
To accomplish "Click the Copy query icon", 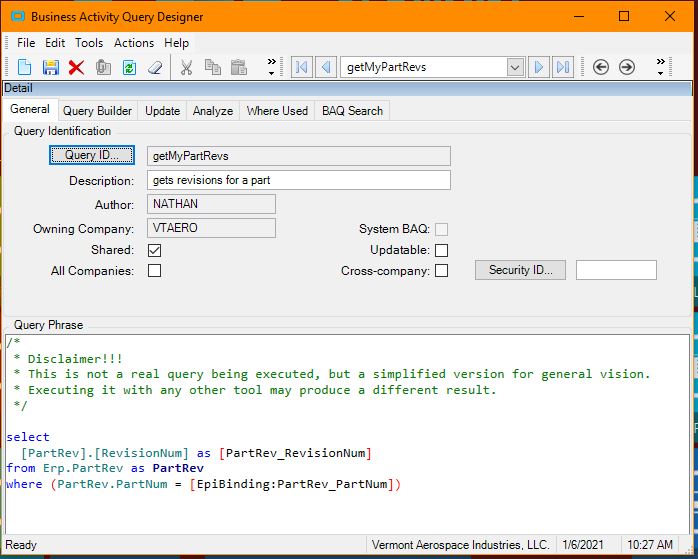I will (103, 67).
